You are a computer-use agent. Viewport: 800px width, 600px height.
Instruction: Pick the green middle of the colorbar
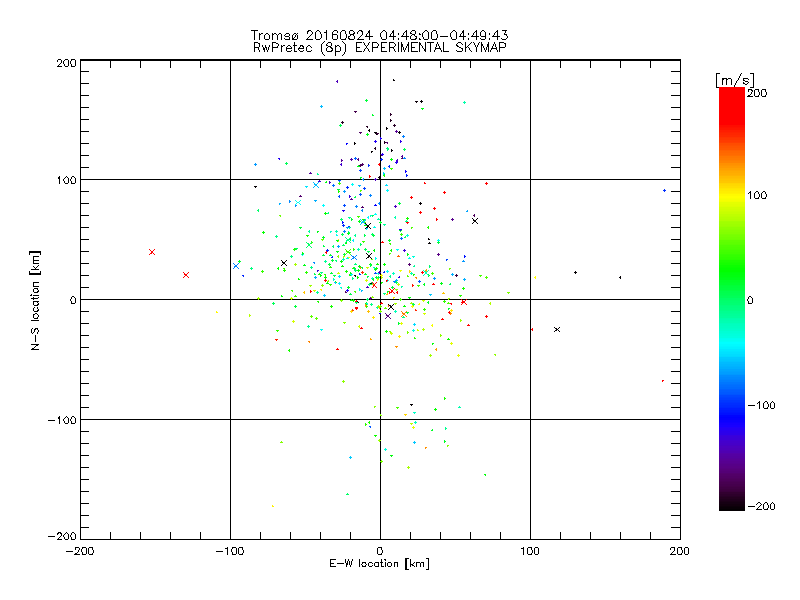pyautogui.click(x=732, y=276)
